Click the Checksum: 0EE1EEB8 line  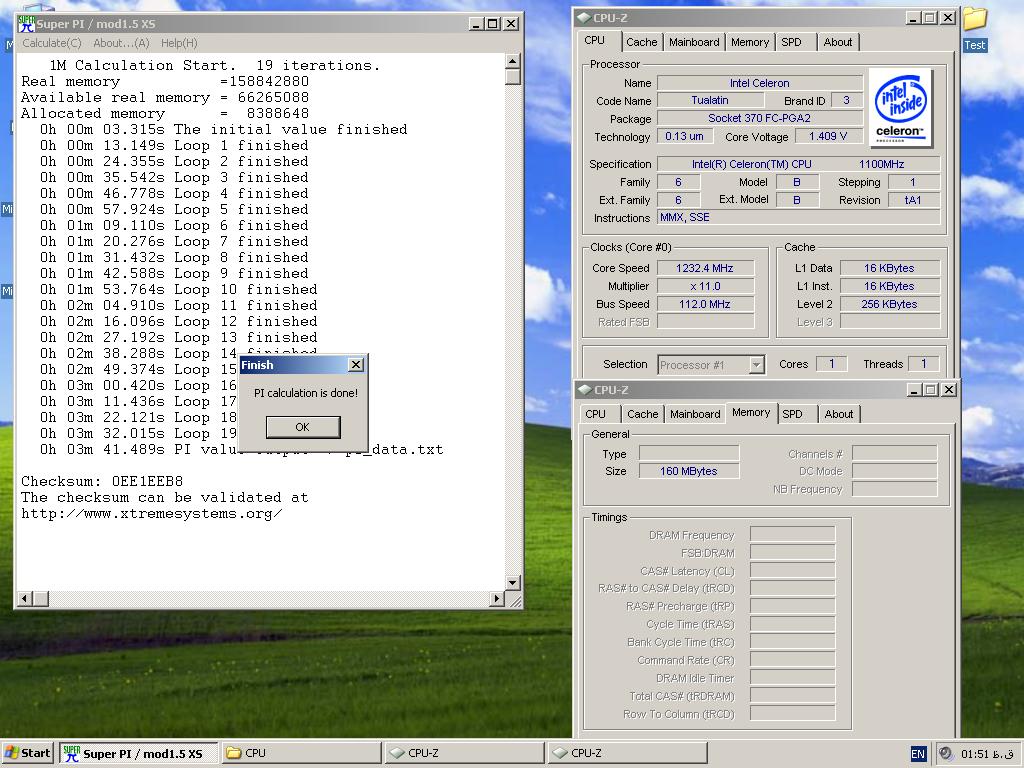[102, 481]
